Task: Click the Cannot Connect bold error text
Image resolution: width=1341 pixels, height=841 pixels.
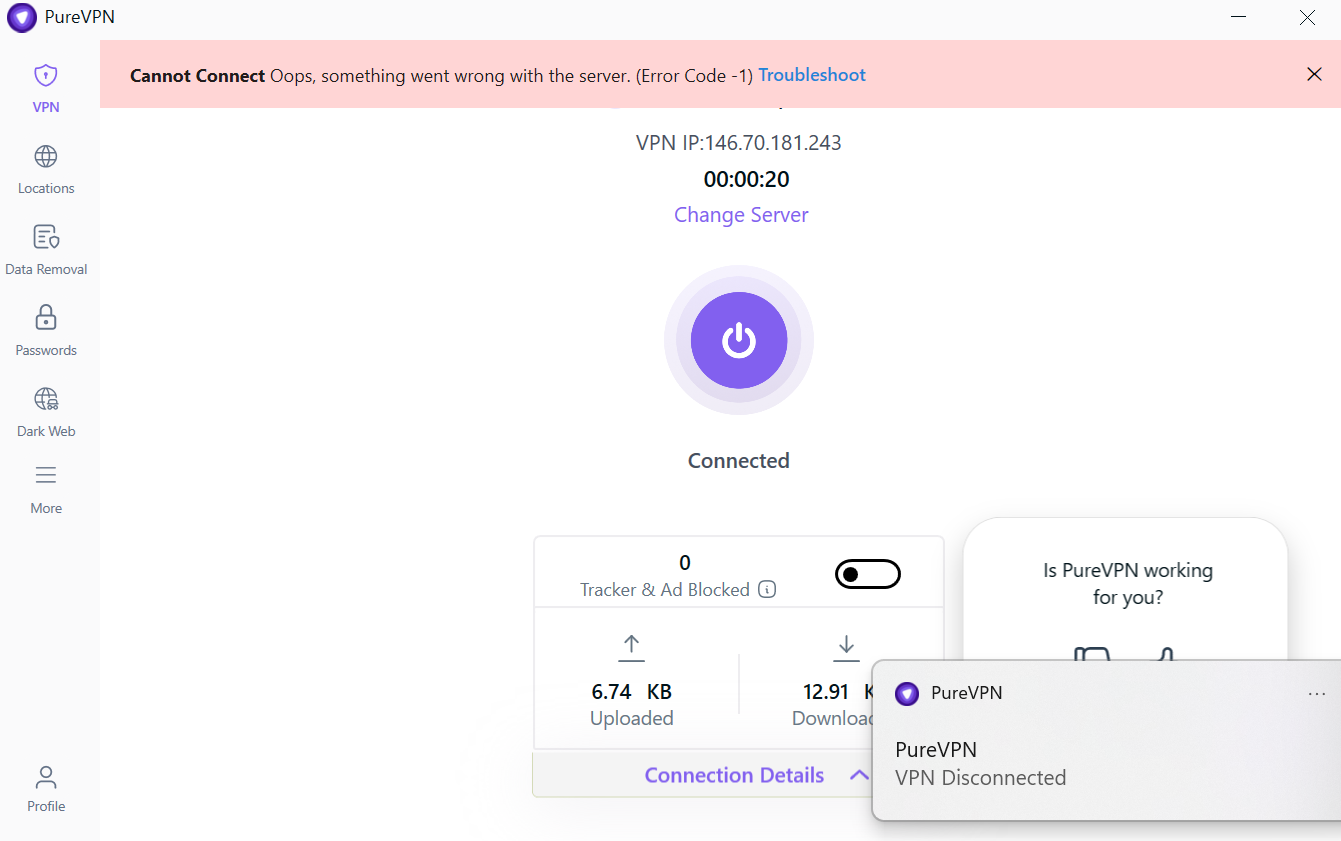Action: pyautogui.click(x=198, y=75)
